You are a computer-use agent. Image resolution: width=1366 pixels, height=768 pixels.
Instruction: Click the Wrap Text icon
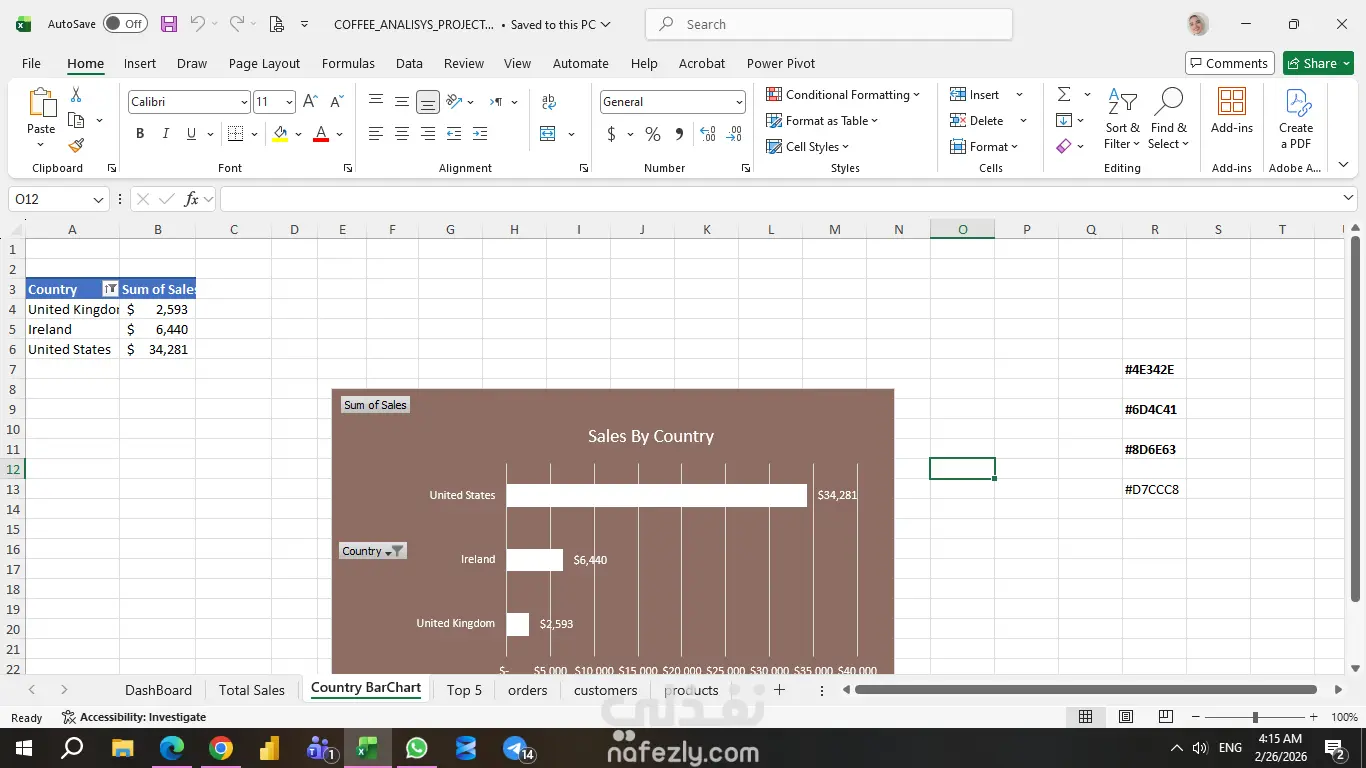click(x=549, y=102)
